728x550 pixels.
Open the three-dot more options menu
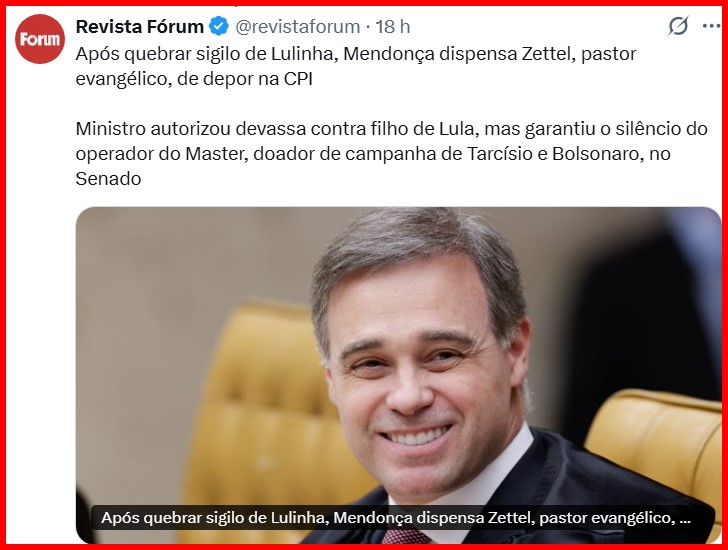tap(711, 26)
